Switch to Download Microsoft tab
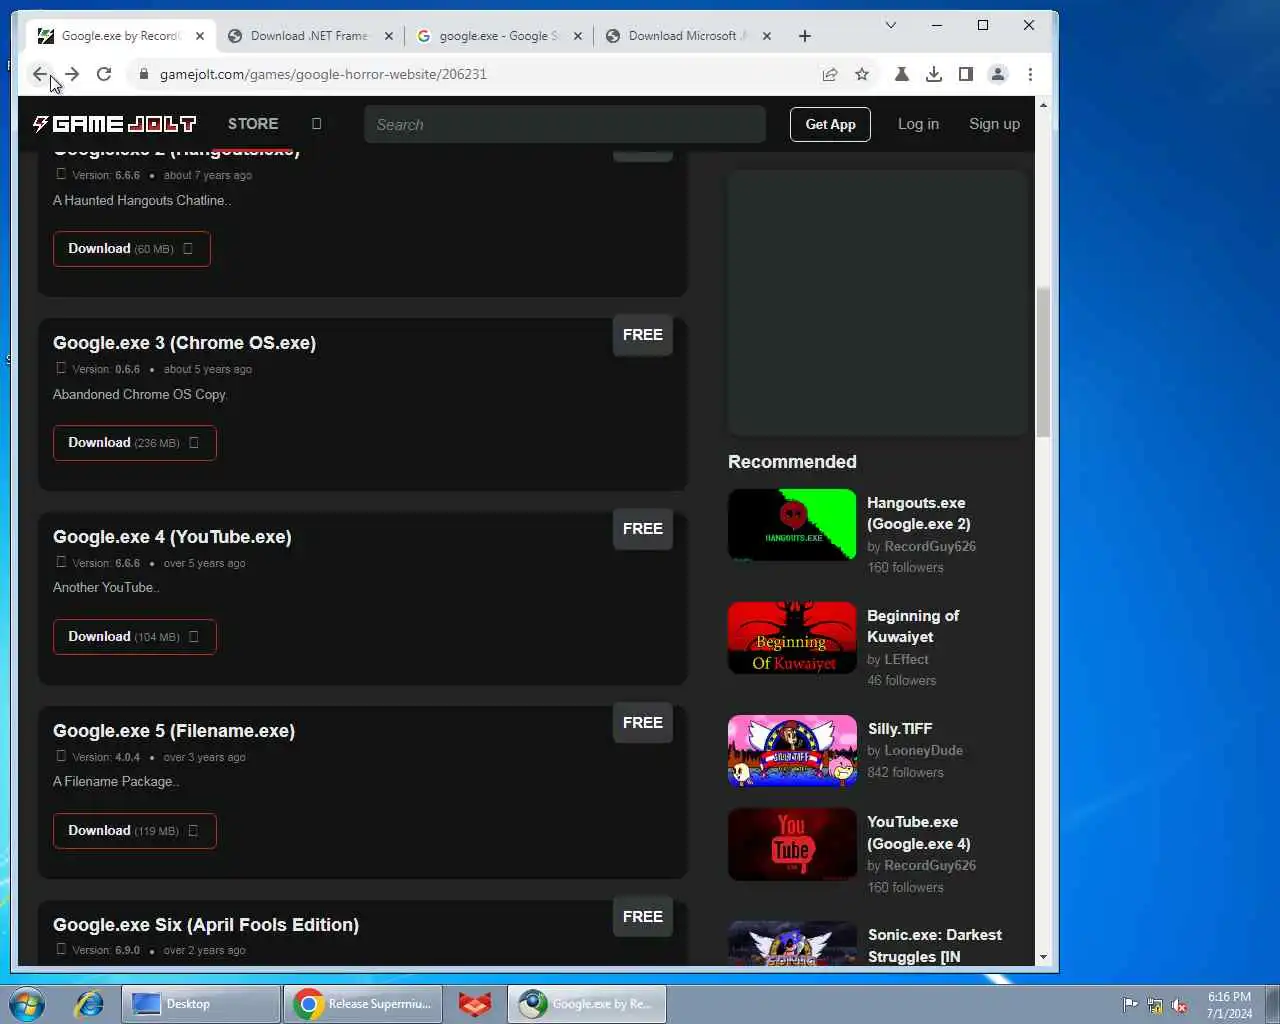This screenshot has width=1280, height=1024. tap(687, 36)
